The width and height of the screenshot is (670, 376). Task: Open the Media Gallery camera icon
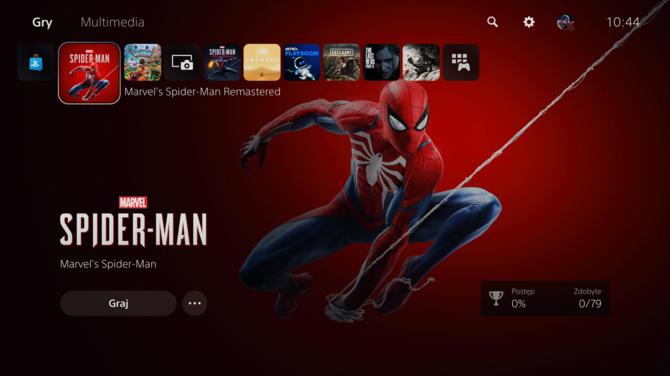click(x=182, y=62)
